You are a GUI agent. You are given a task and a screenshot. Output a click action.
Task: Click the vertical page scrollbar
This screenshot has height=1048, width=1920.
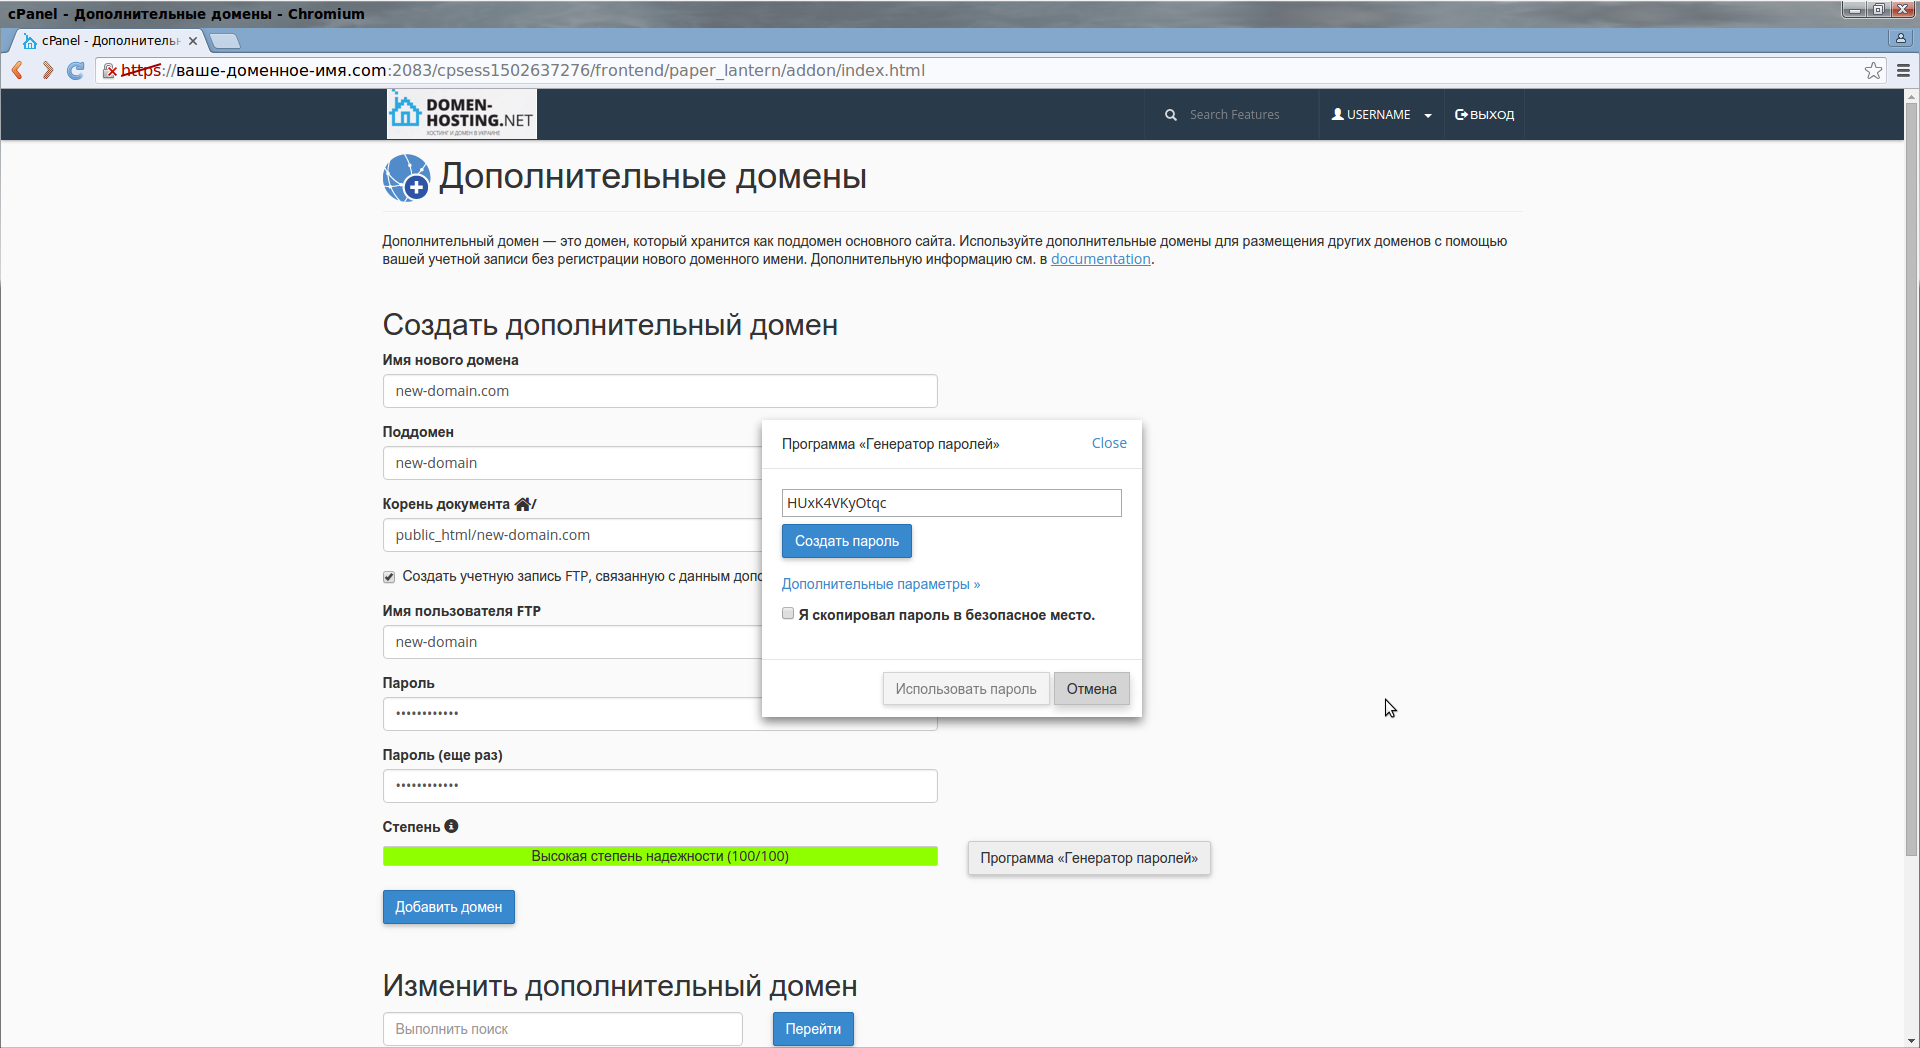[x=1911, y=480]
